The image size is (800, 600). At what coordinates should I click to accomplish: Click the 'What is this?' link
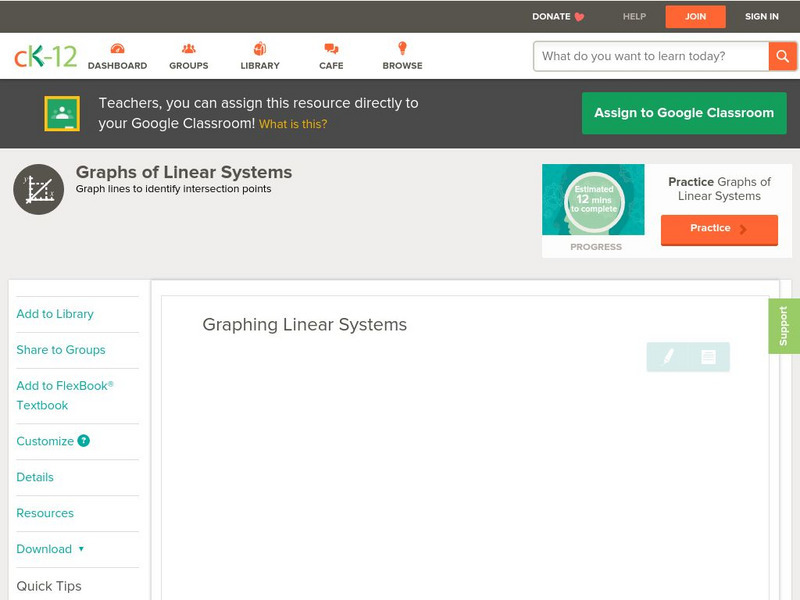click(293, 125)
